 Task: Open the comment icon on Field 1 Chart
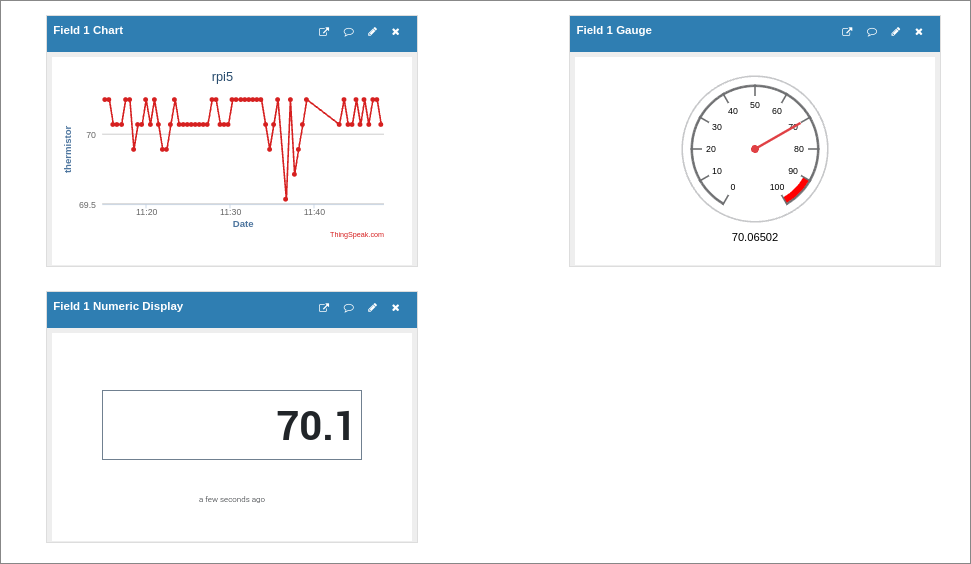(349, 32)
